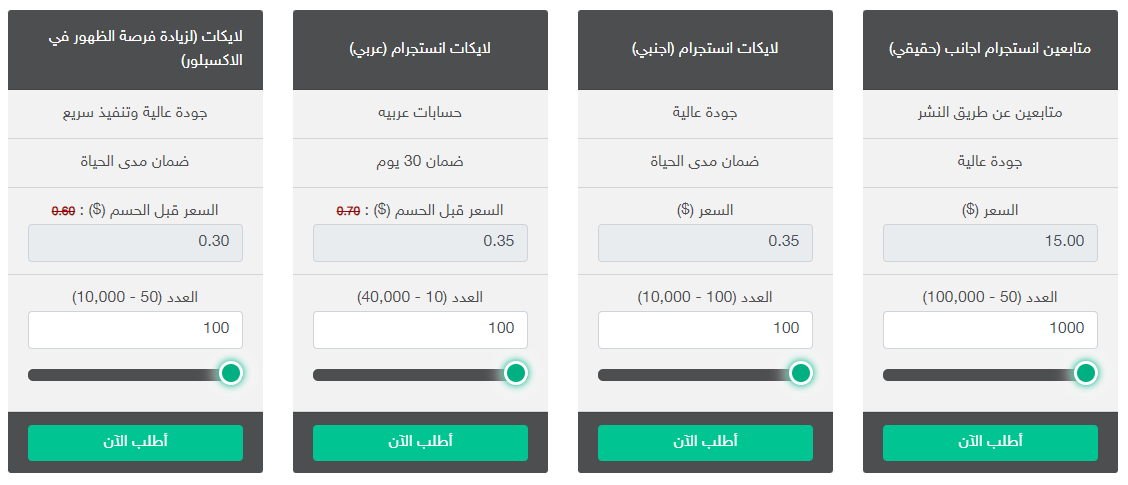
Task: Click the 15.00 price field
Action: pyautogui.click(x=990, y=243)
